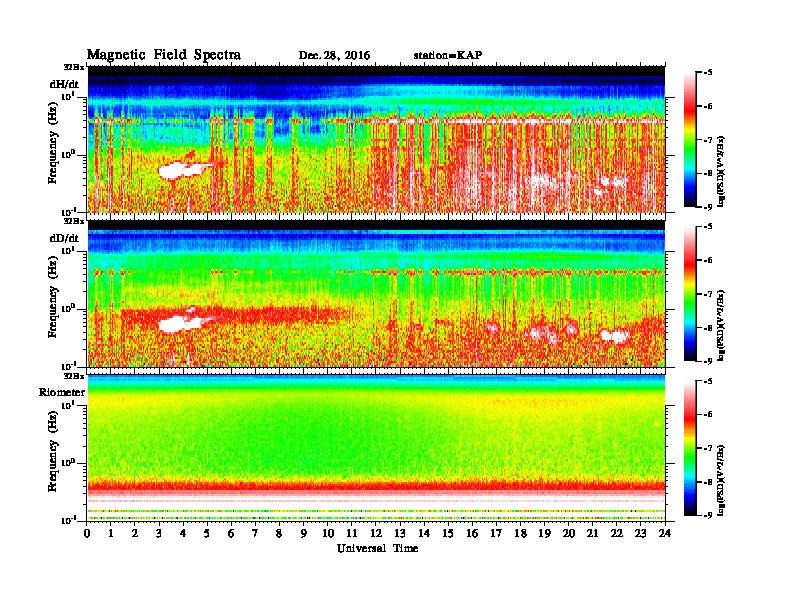Click hour "17" on the time axis
Screen dimensions: 792x612
point(497,534)
